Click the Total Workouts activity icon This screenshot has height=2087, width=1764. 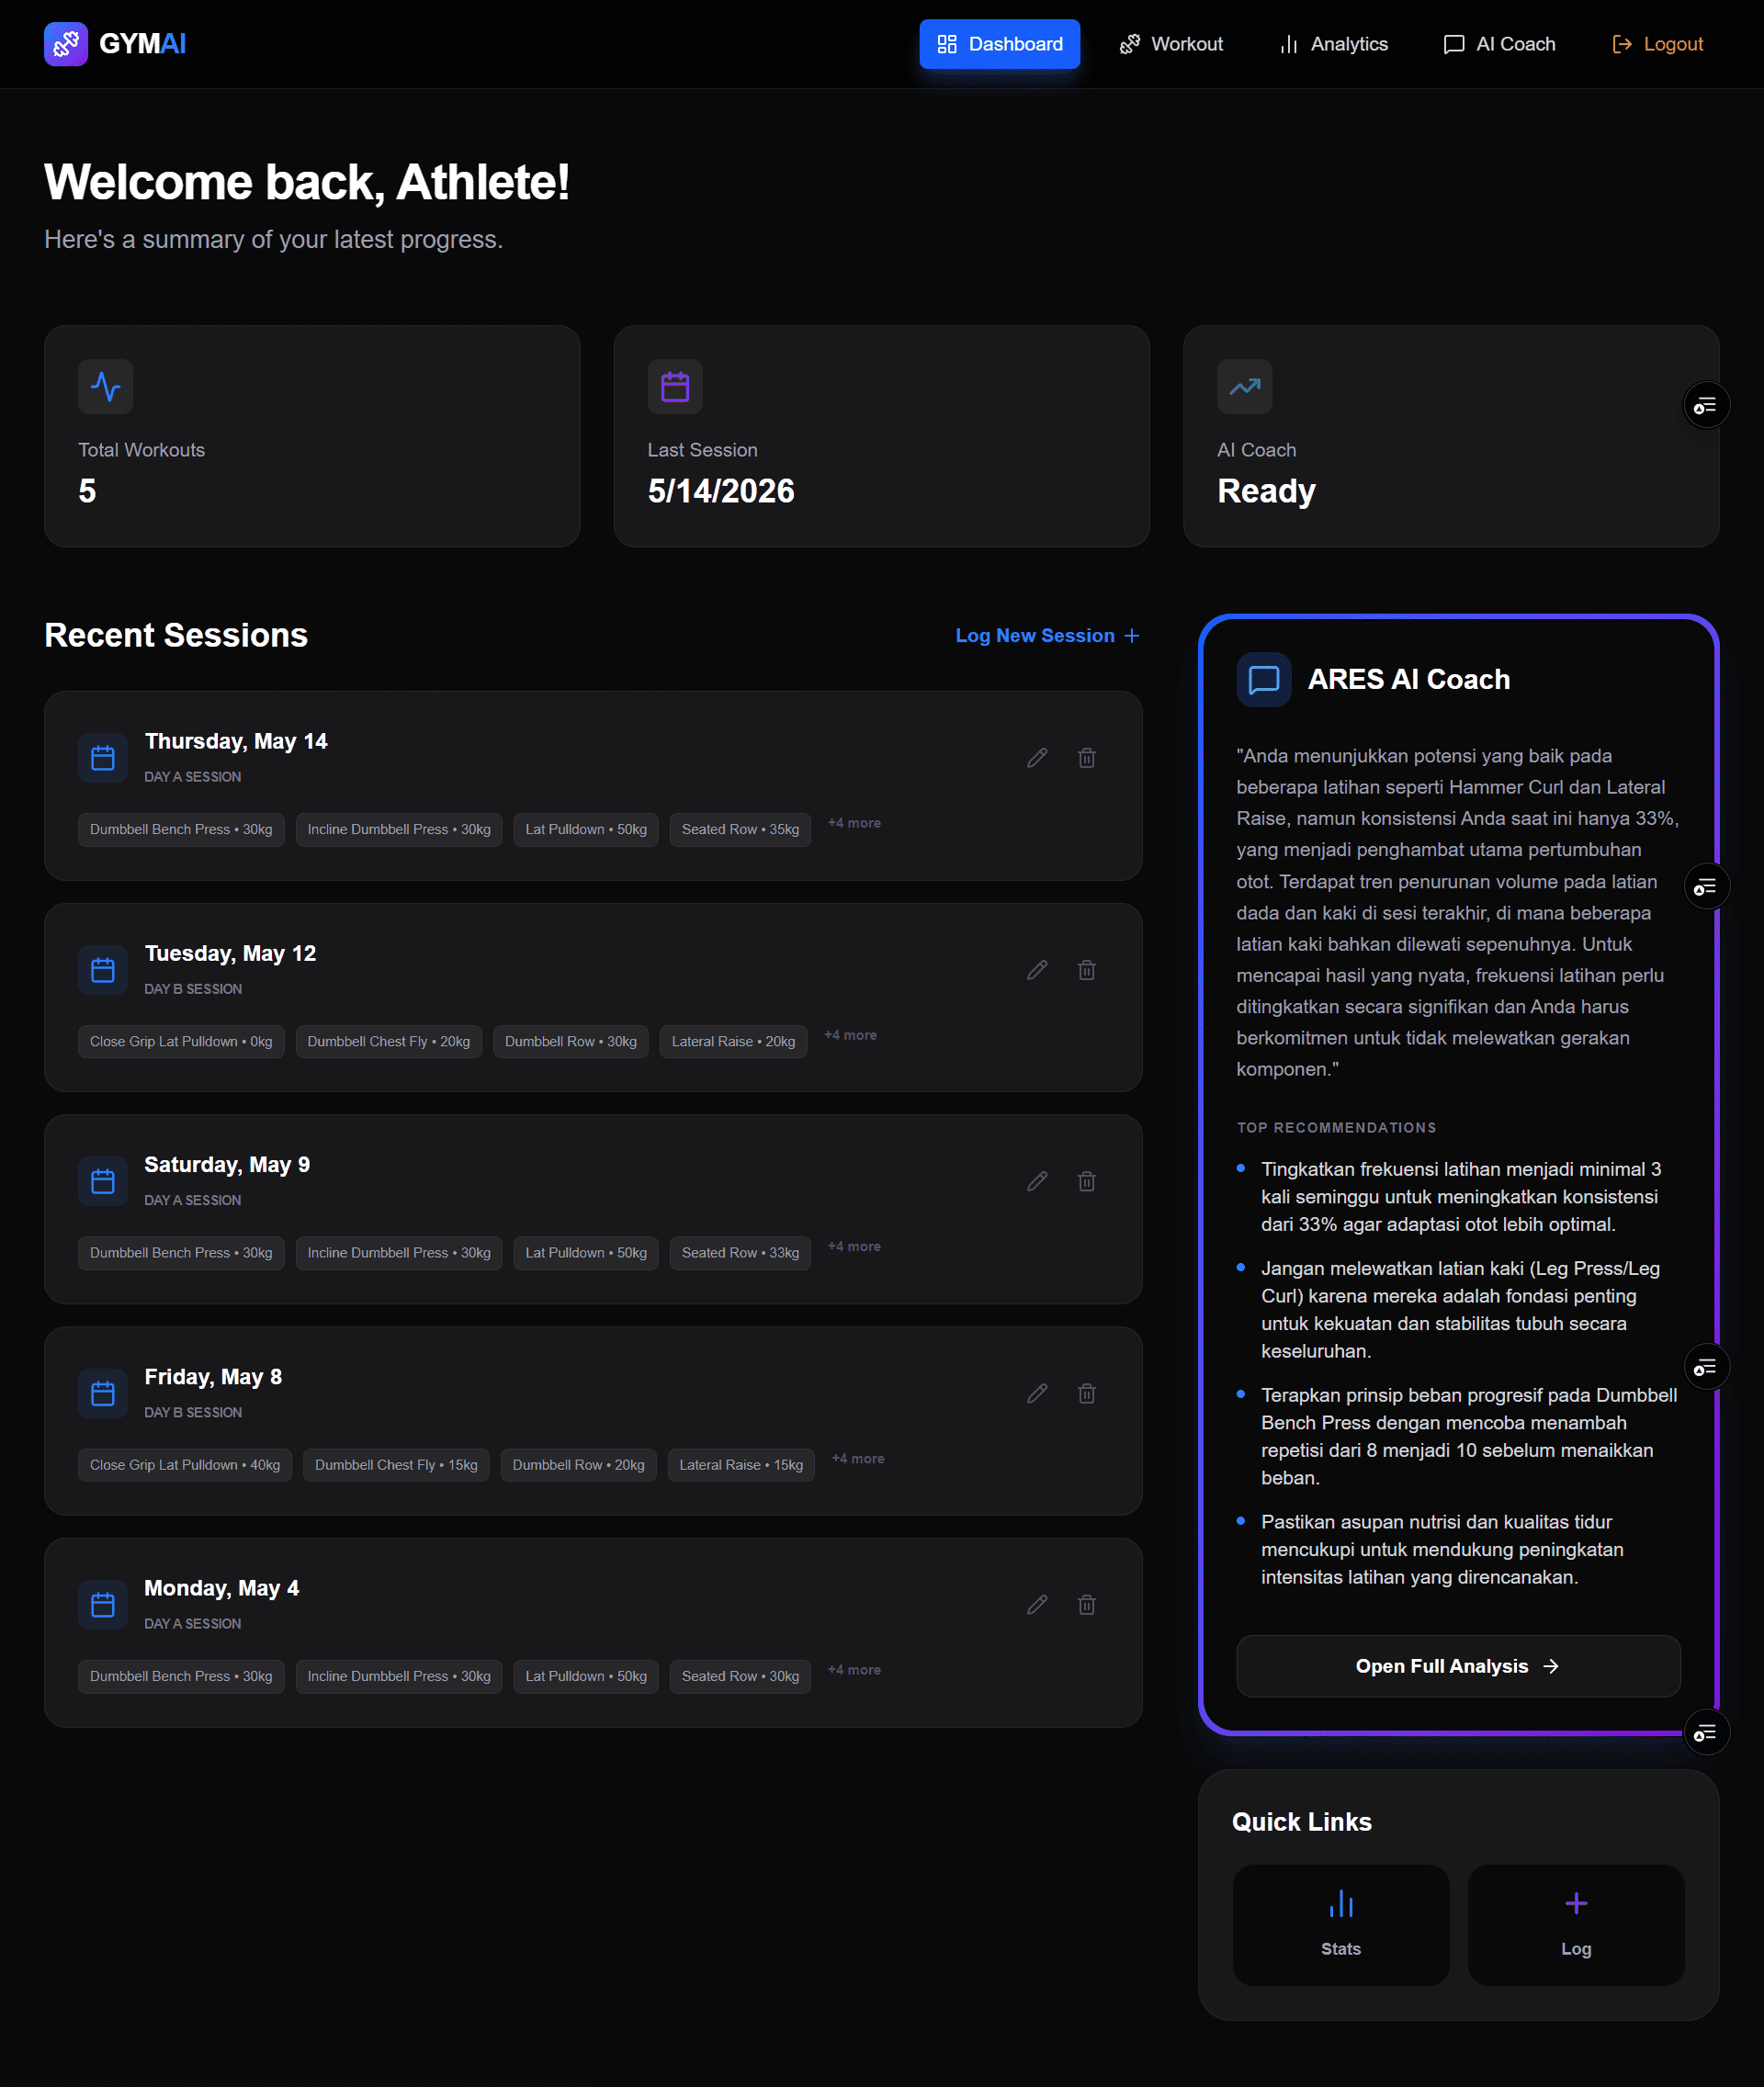pyautogui.click(x=106, y=386)
